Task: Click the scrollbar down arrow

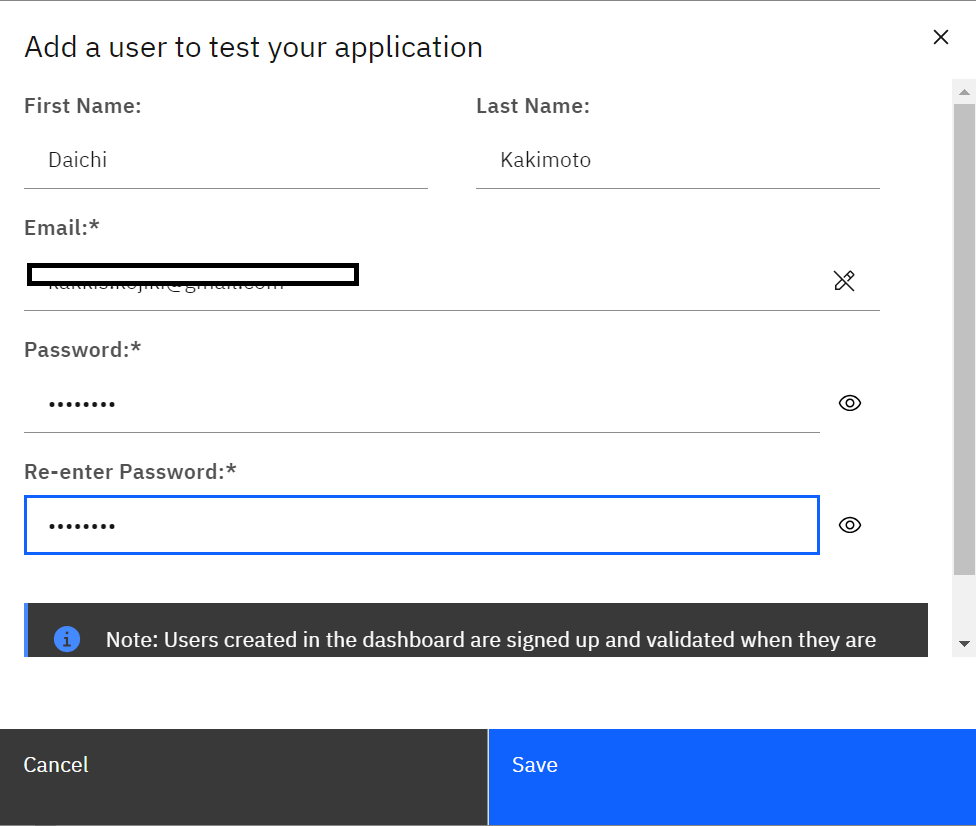Action: click(964, 644)
